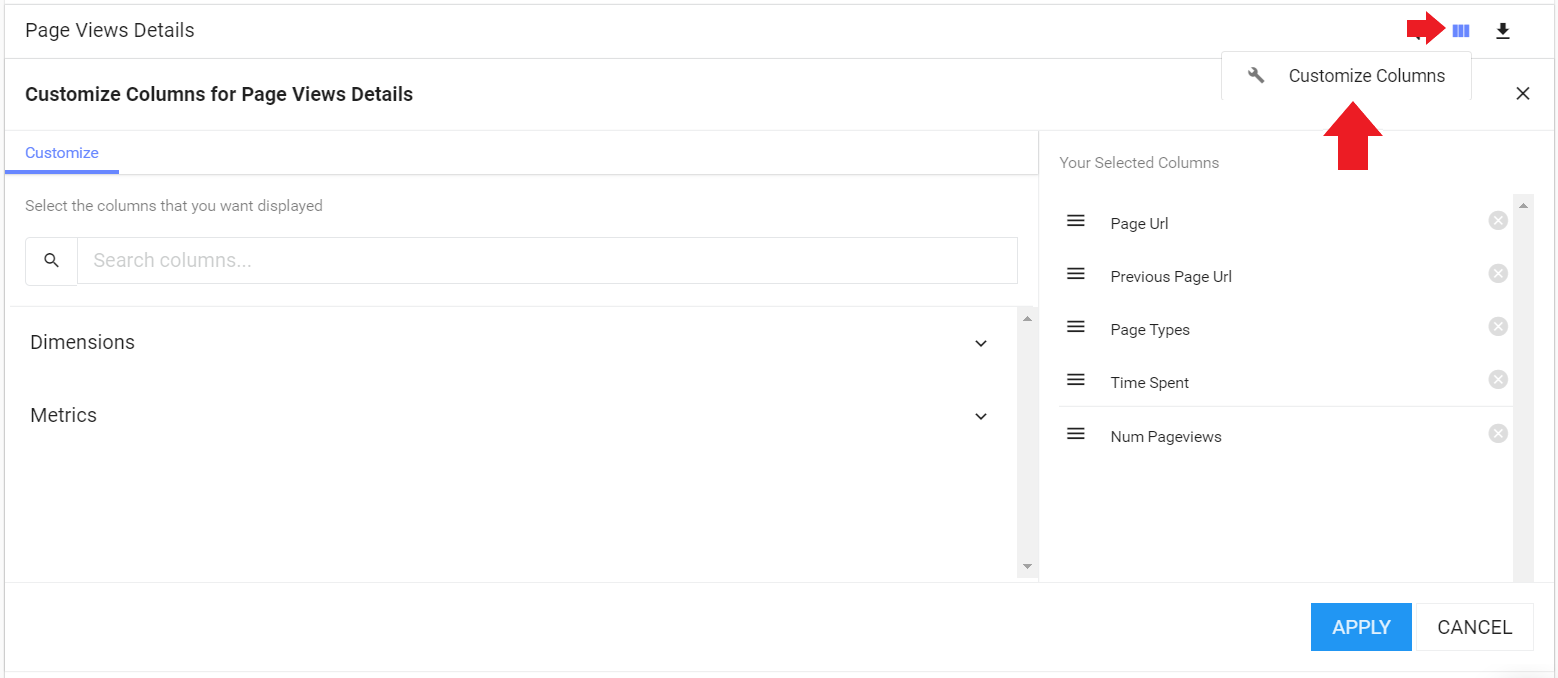Grab the Page Url reorder handle

pyautogui.click(x=1076, y=221)
